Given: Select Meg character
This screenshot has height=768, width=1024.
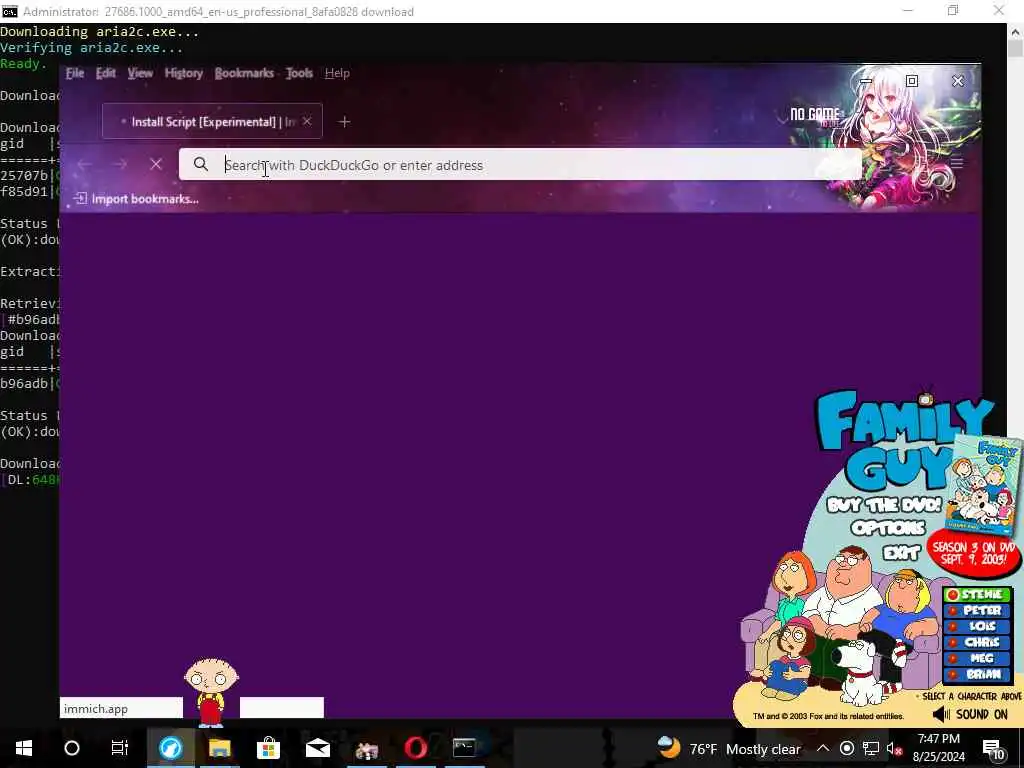Looking at the screenshot, I should (x=976, y=658).
